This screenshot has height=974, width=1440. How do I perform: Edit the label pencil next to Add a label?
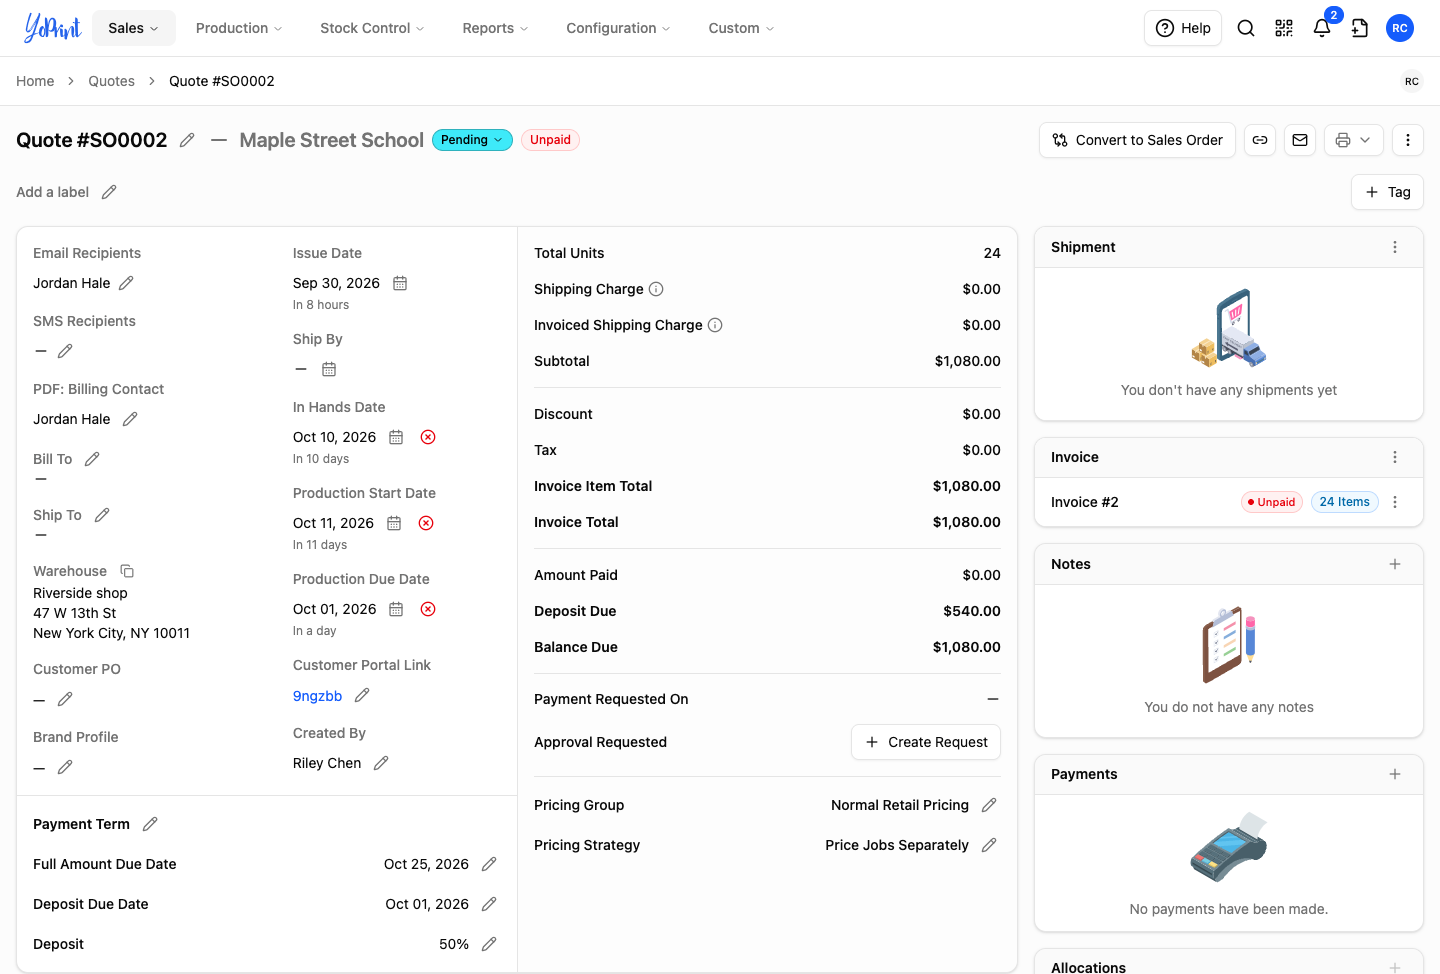click(x=109, y=192)
